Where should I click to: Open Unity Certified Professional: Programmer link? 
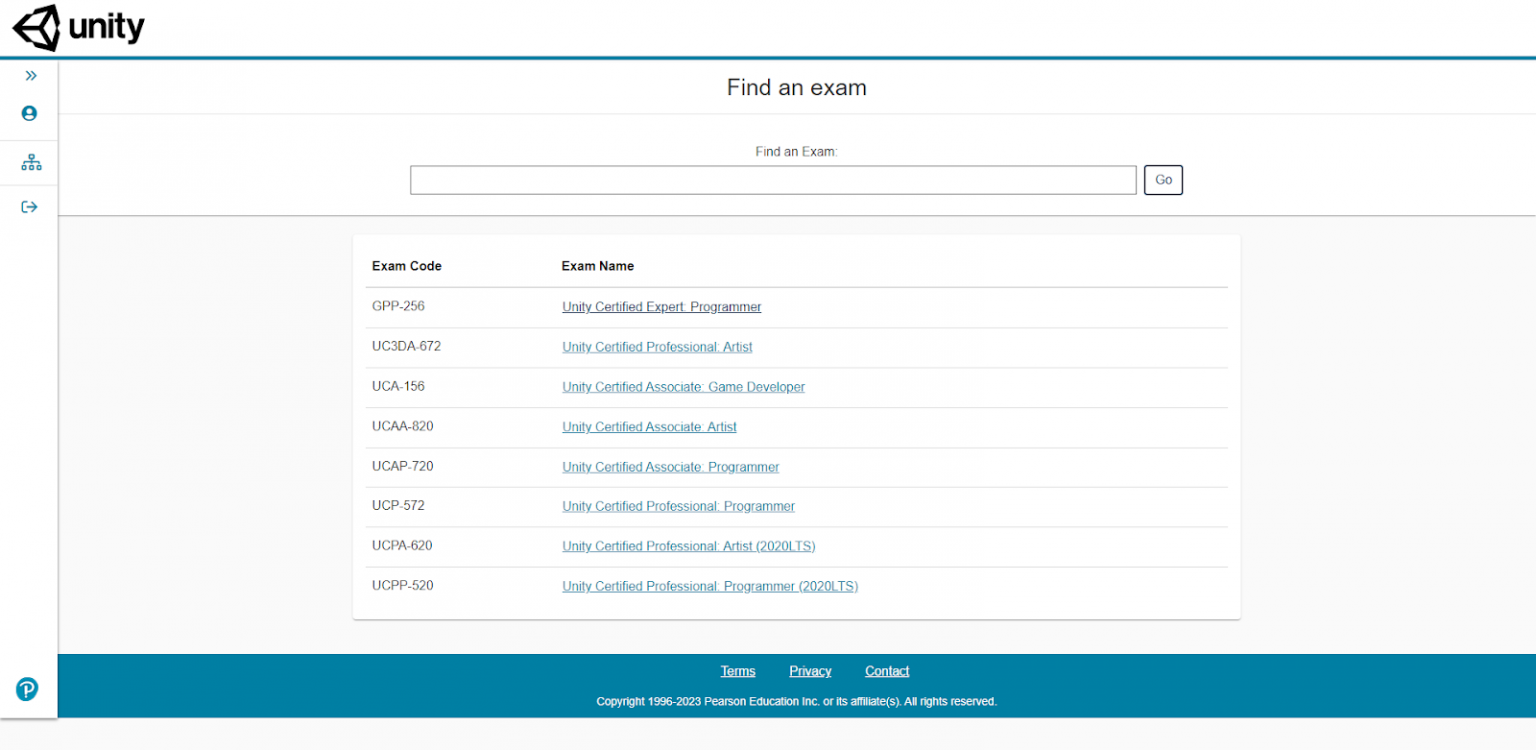[x=678, y=506]
